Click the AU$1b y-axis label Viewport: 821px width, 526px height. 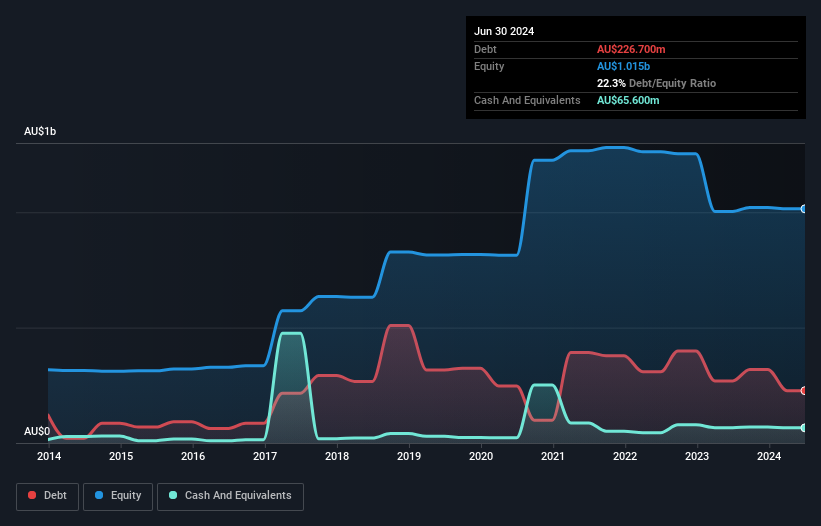40,131
